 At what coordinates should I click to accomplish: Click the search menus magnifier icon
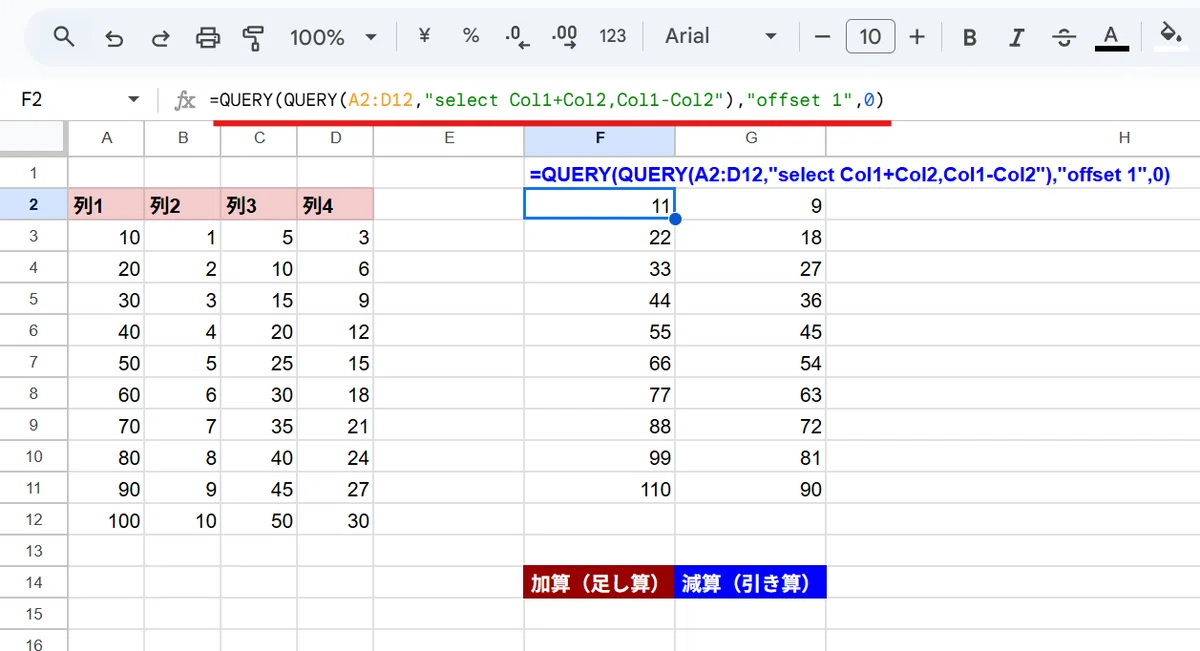tap(64, 38)
